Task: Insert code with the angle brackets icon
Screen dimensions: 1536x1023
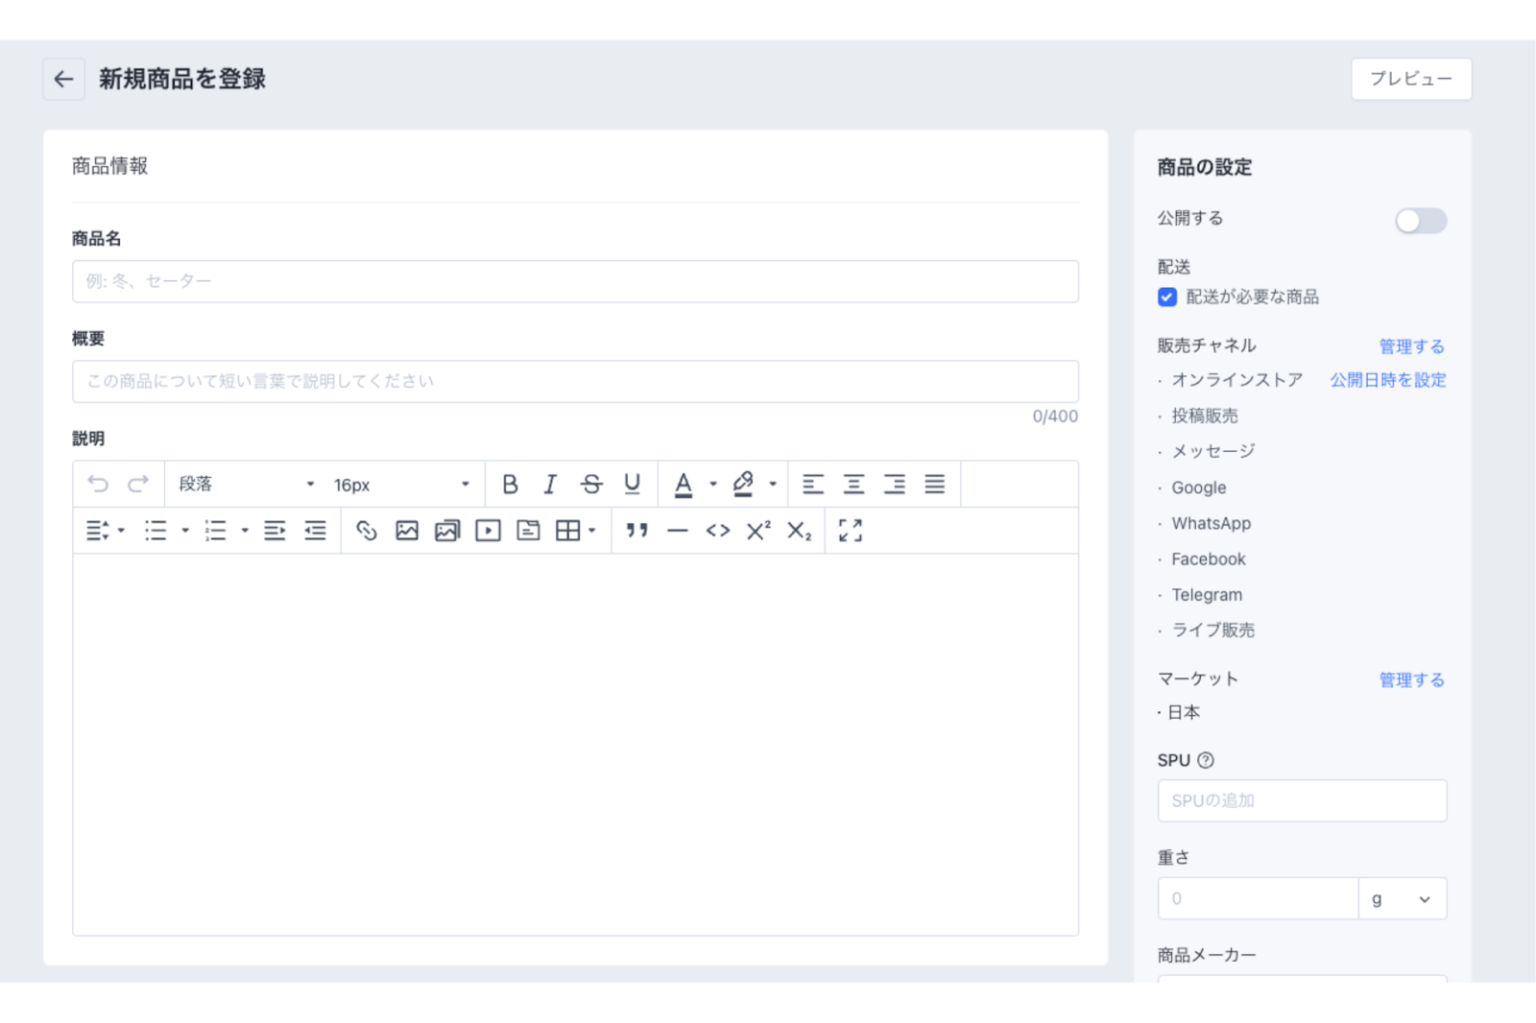Action: [718, 531]
